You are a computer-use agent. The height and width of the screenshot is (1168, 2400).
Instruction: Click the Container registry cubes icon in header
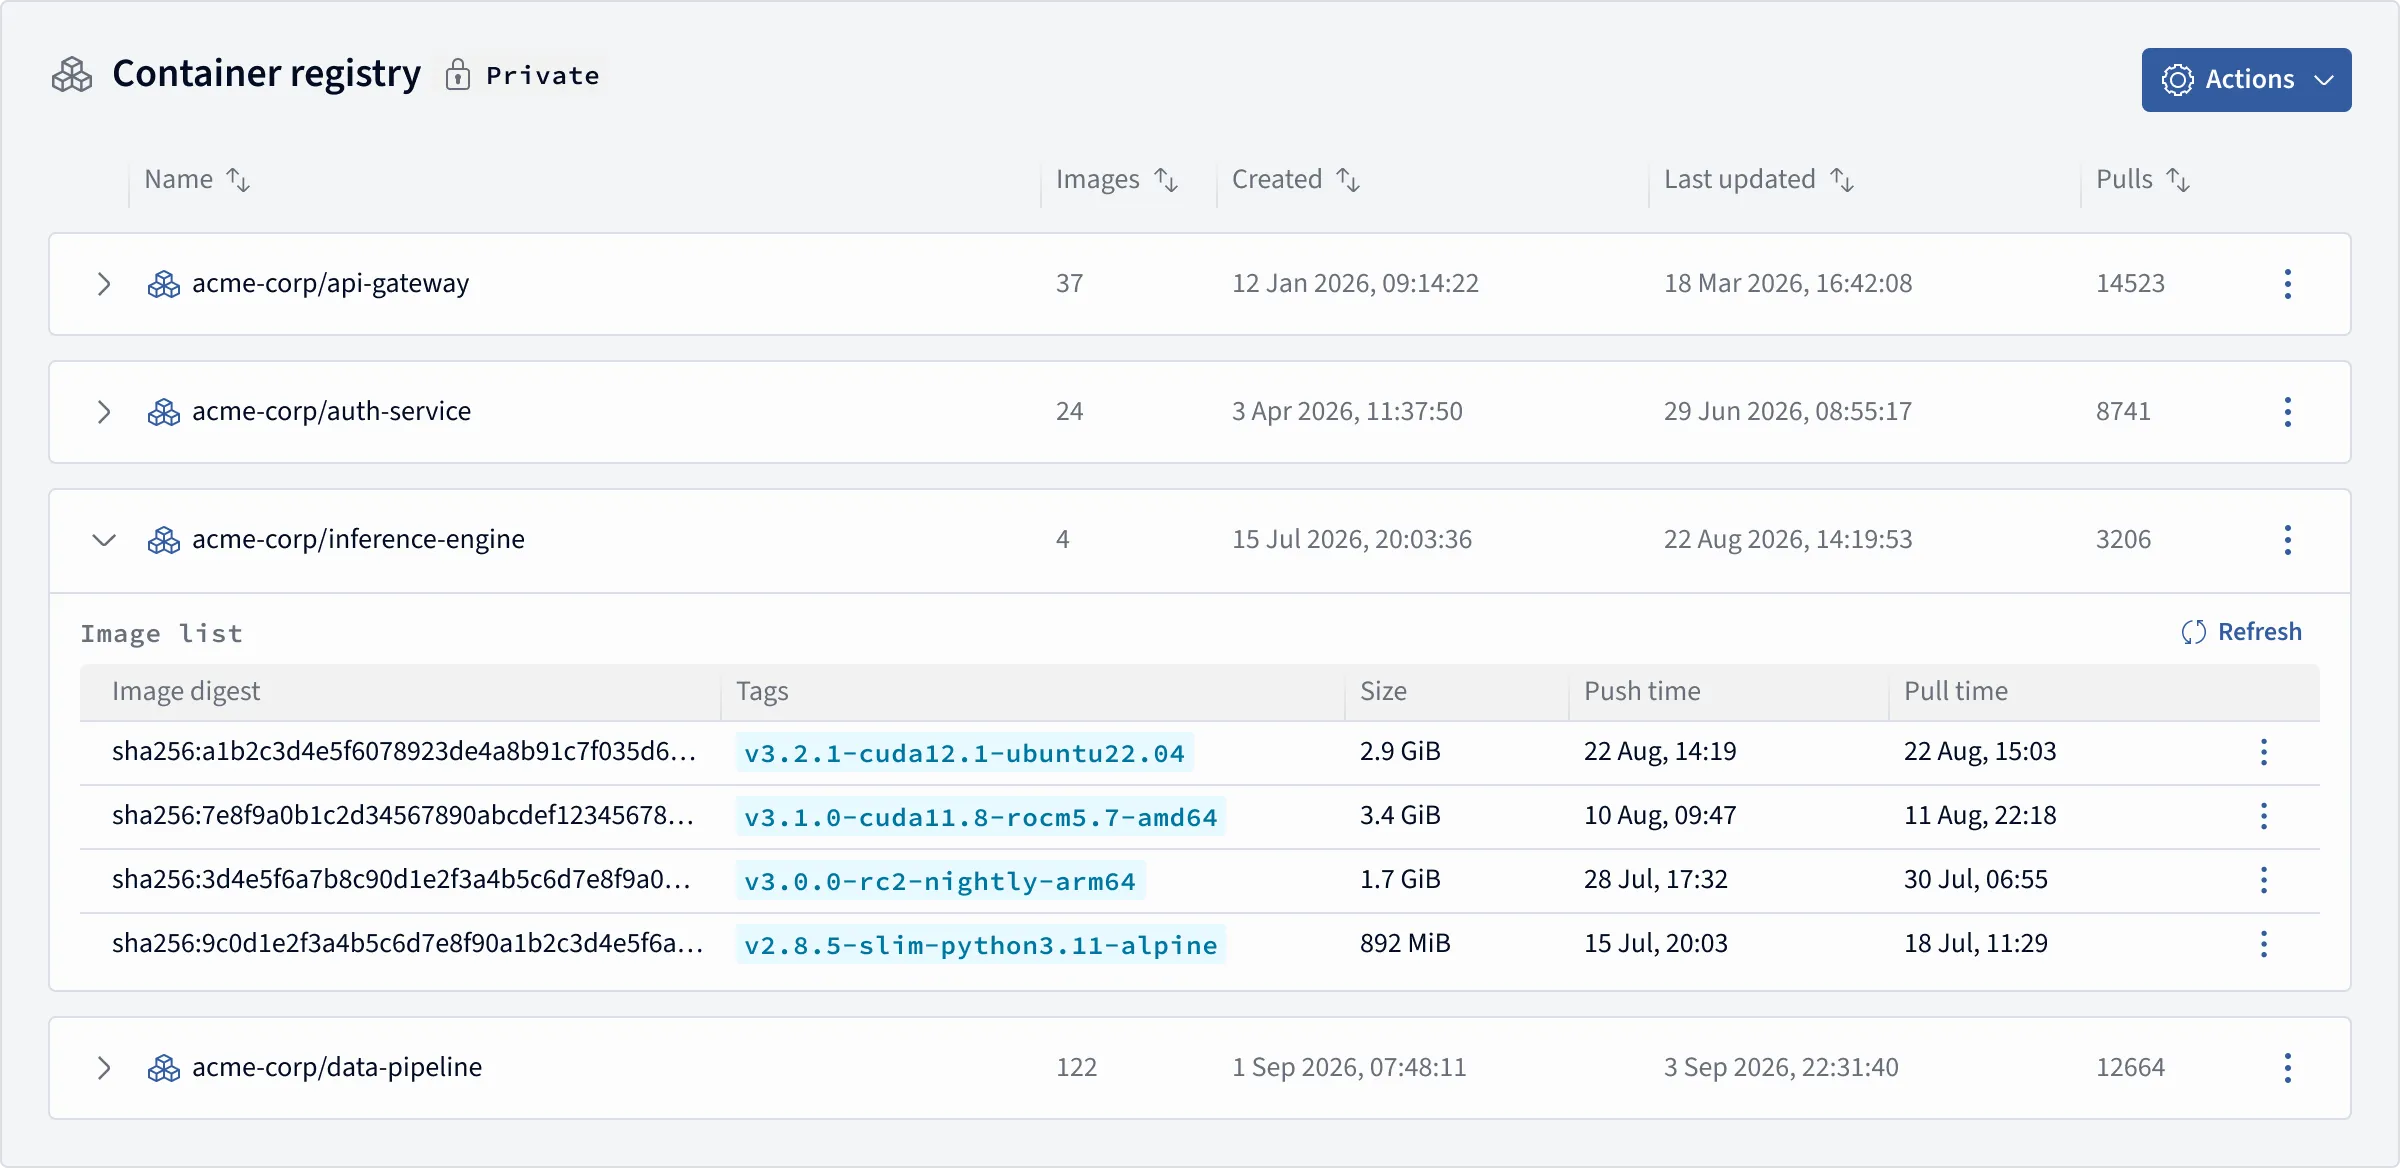pyautogui.click(x=72, y=75)
